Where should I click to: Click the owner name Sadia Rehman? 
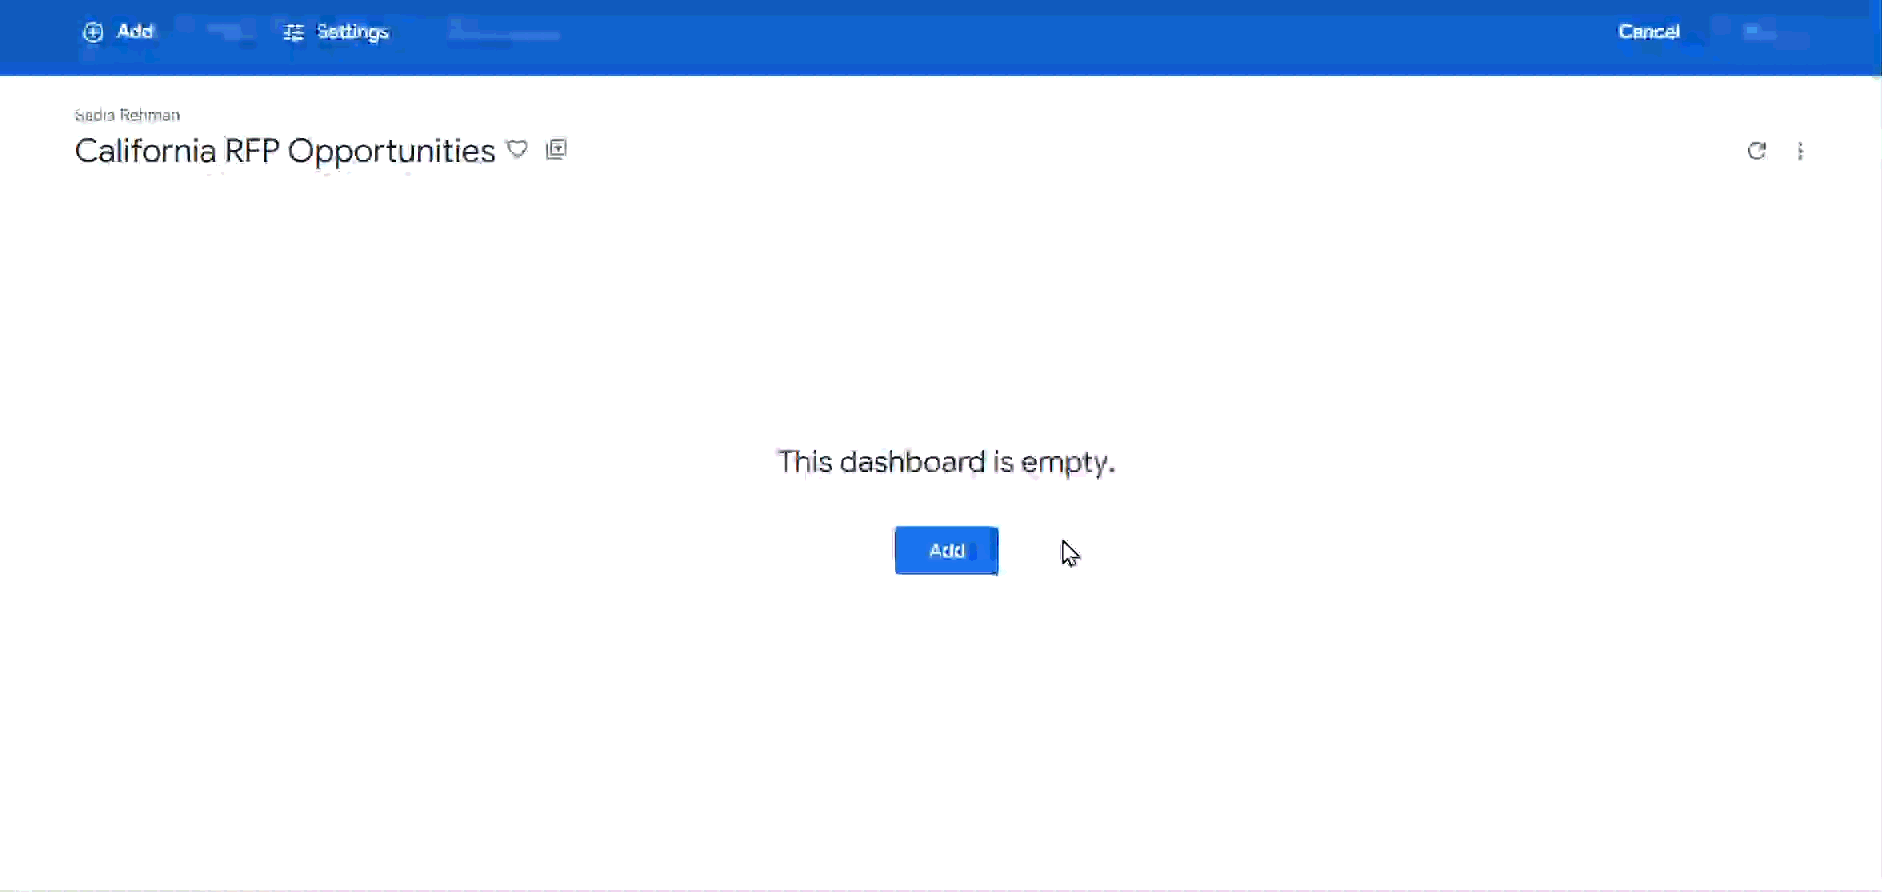coord(127,115)
